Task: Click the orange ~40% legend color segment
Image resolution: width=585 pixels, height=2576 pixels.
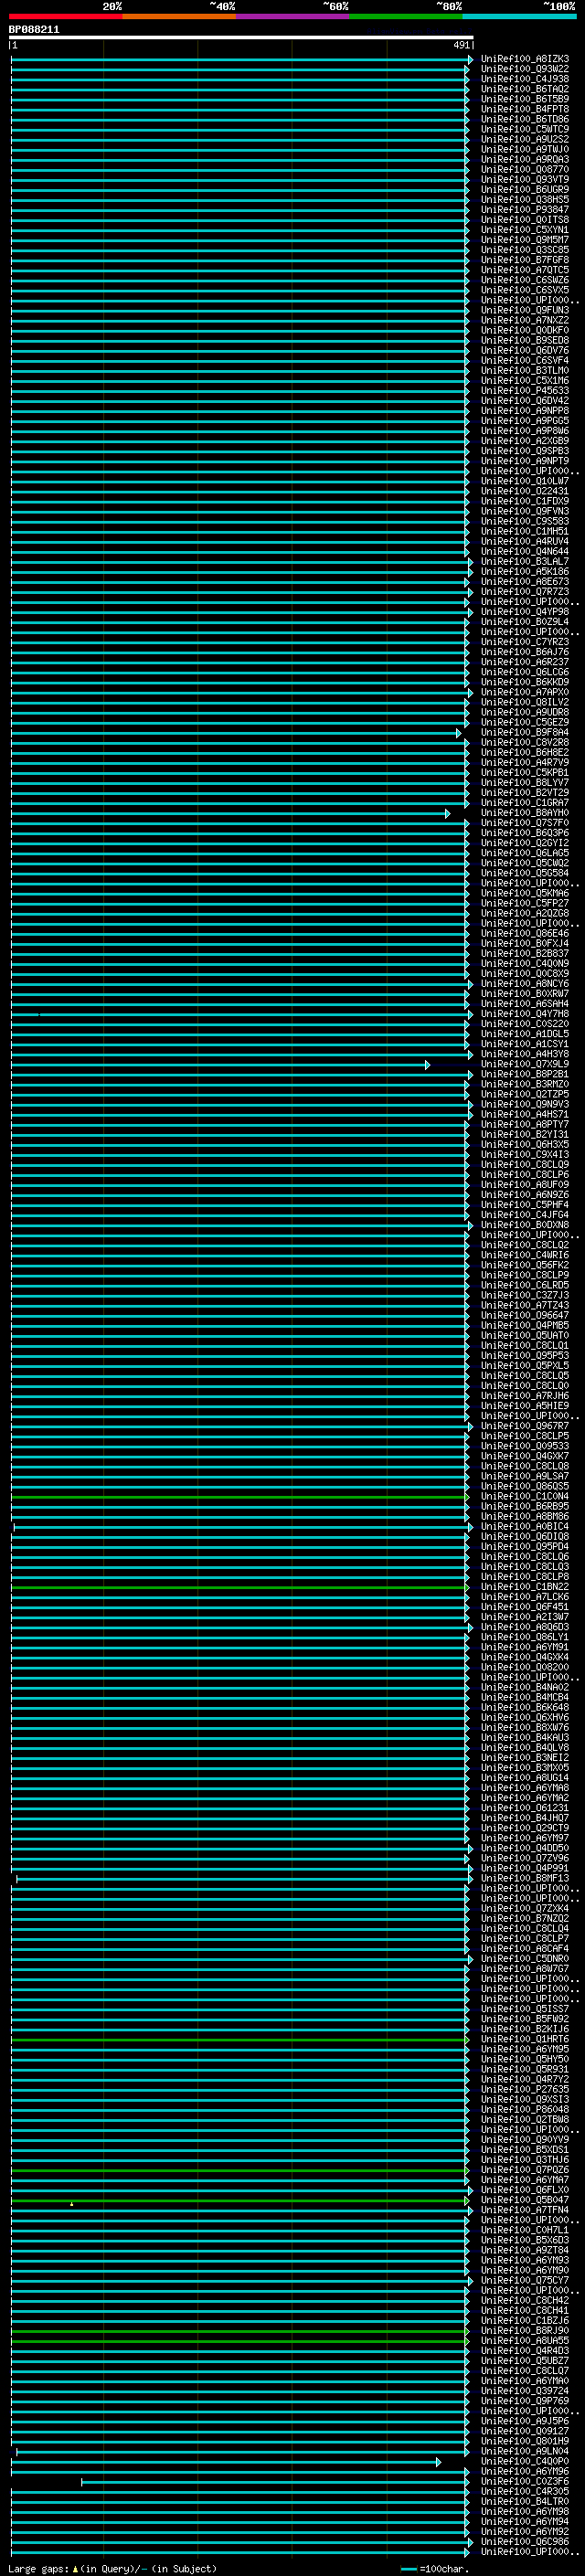Action: (179, 16)
